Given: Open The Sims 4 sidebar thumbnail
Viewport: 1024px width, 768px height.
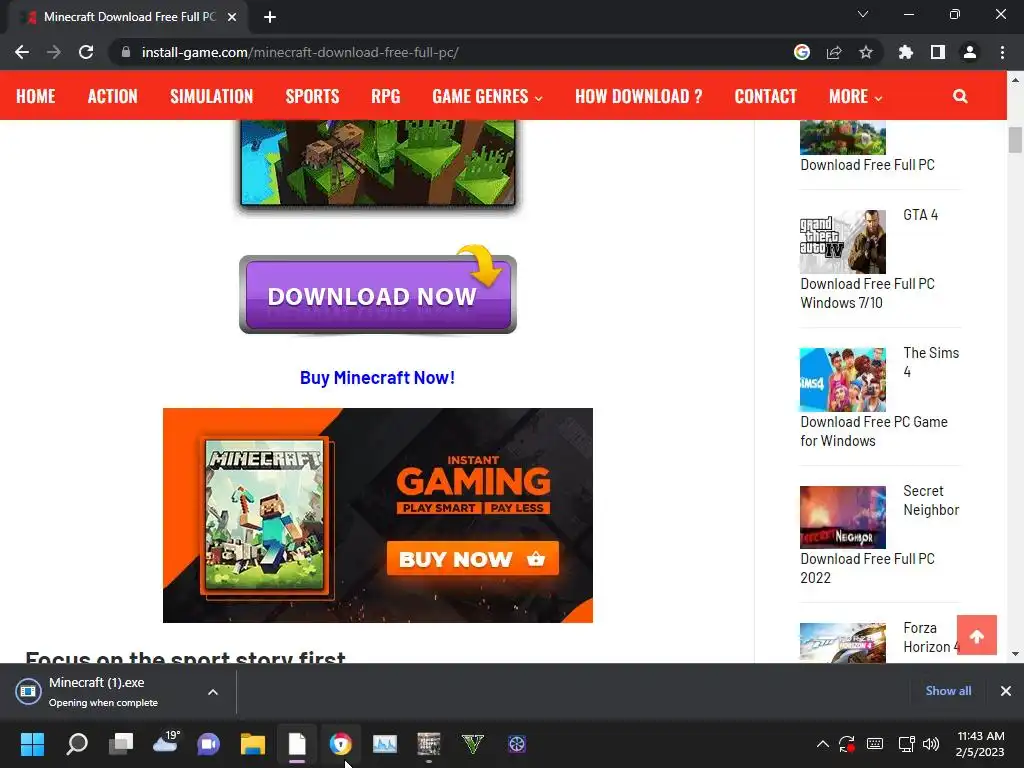Looking at the screenshot, I should point(842,379).
